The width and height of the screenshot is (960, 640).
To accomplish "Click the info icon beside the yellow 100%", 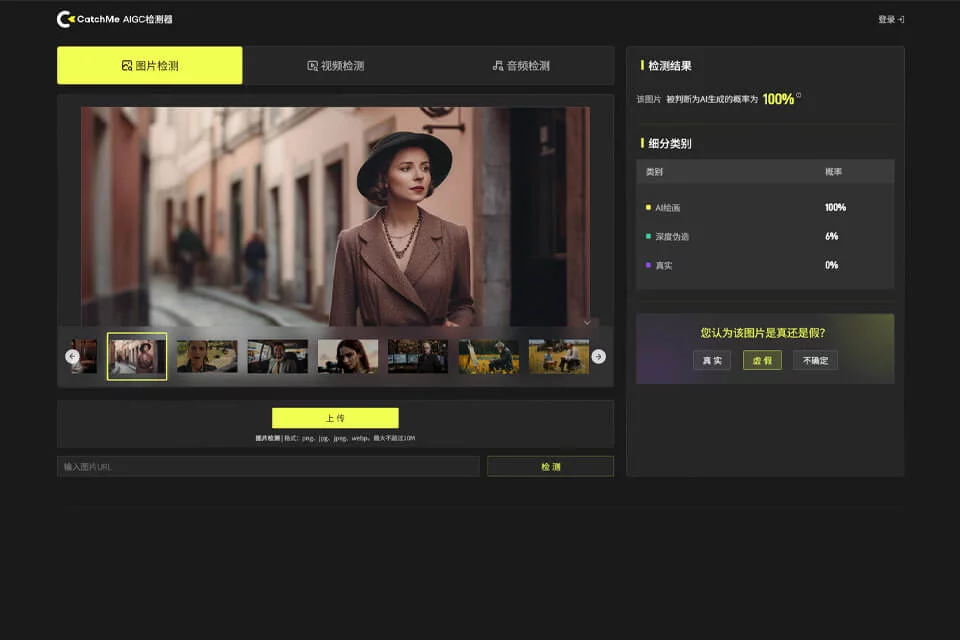I will pos(798,95).
